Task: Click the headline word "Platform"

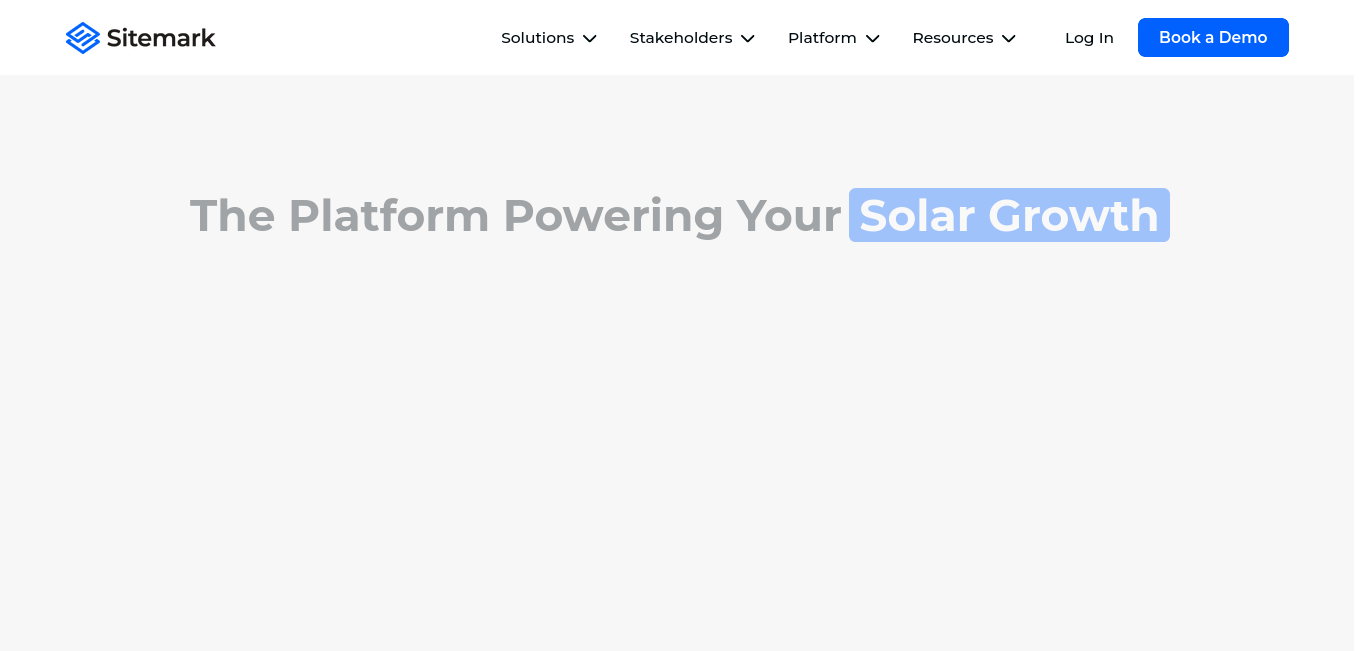Action: click(389, 216)
